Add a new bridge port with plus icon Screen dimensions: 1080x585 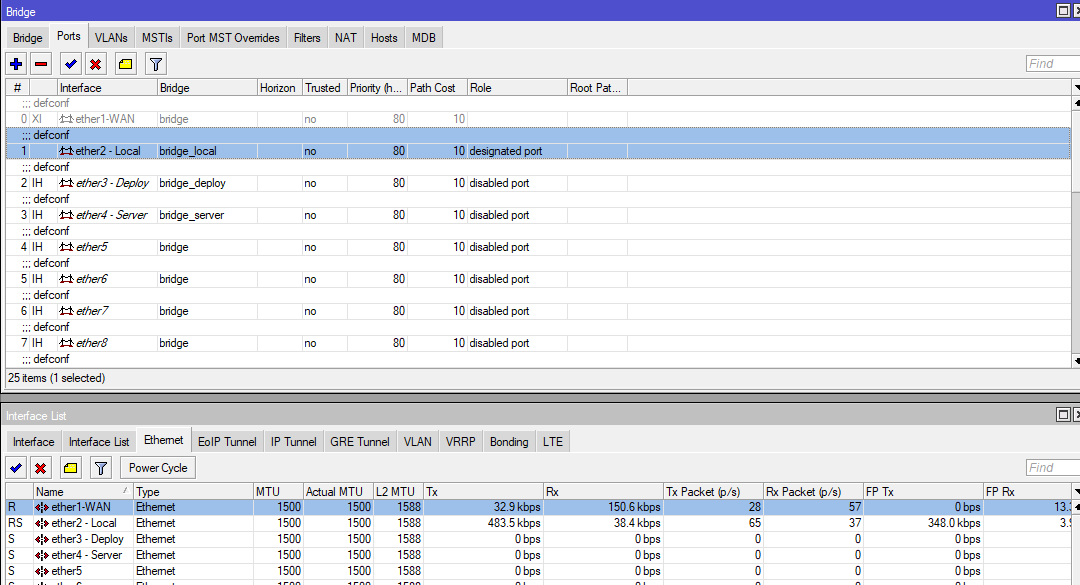[16, 64]
